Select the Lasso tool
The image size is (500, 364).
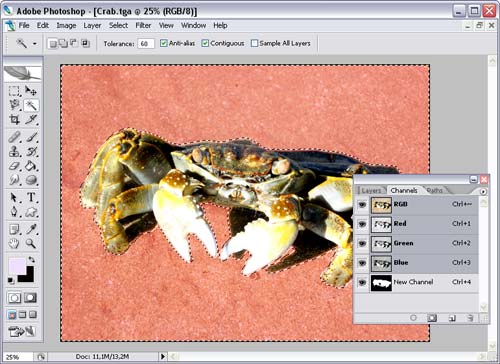[14, 105]
